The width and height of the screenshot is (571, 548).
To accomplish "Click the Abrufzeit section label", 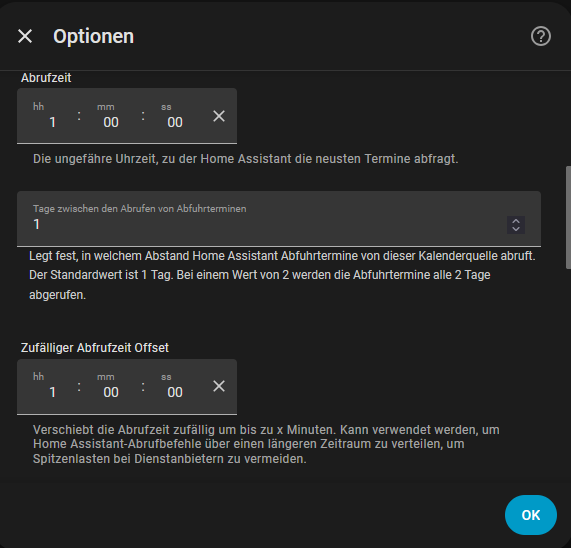I will click(46, 78).
